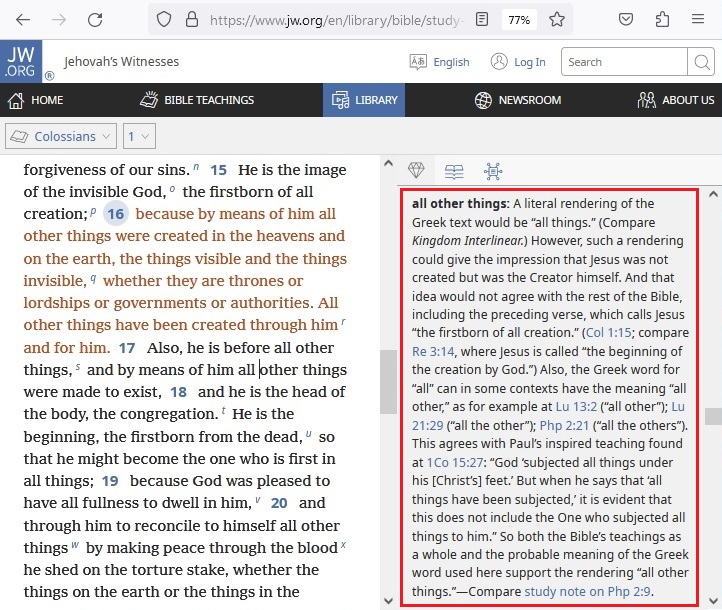The width and height of the screenshot is (722, 610).
Task: Click the JW.ORG logo
Action: tap(21, 61)
